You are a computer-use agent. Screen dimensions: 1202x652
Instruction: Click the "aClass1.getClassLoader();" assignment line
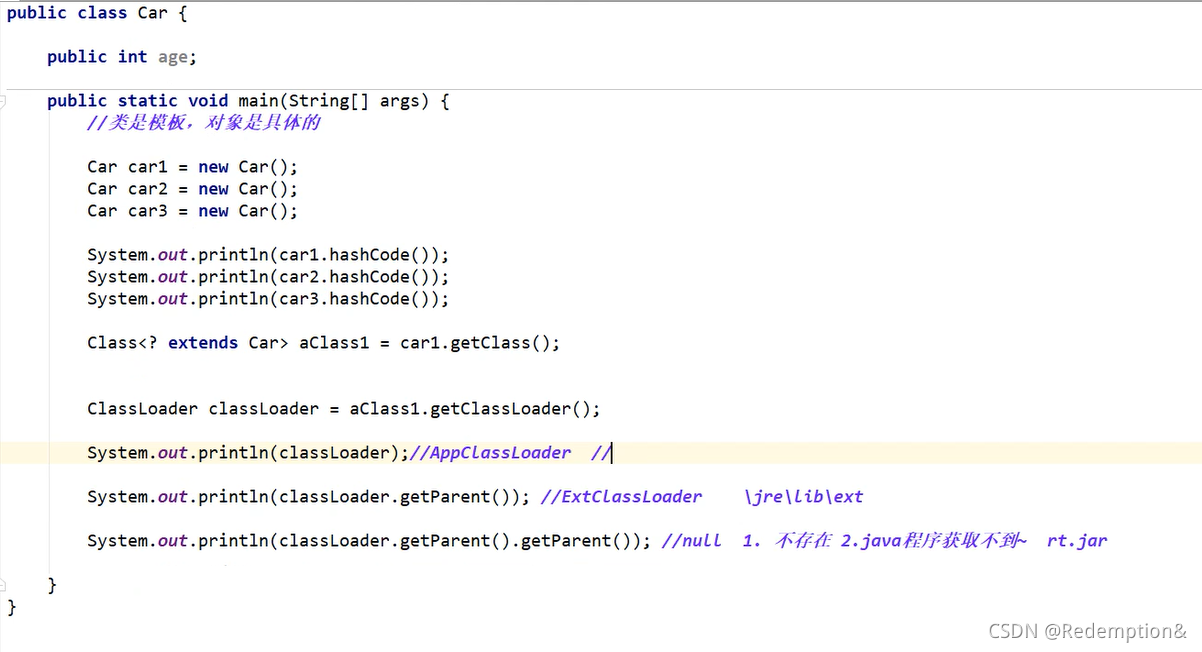tap(344, 409)
